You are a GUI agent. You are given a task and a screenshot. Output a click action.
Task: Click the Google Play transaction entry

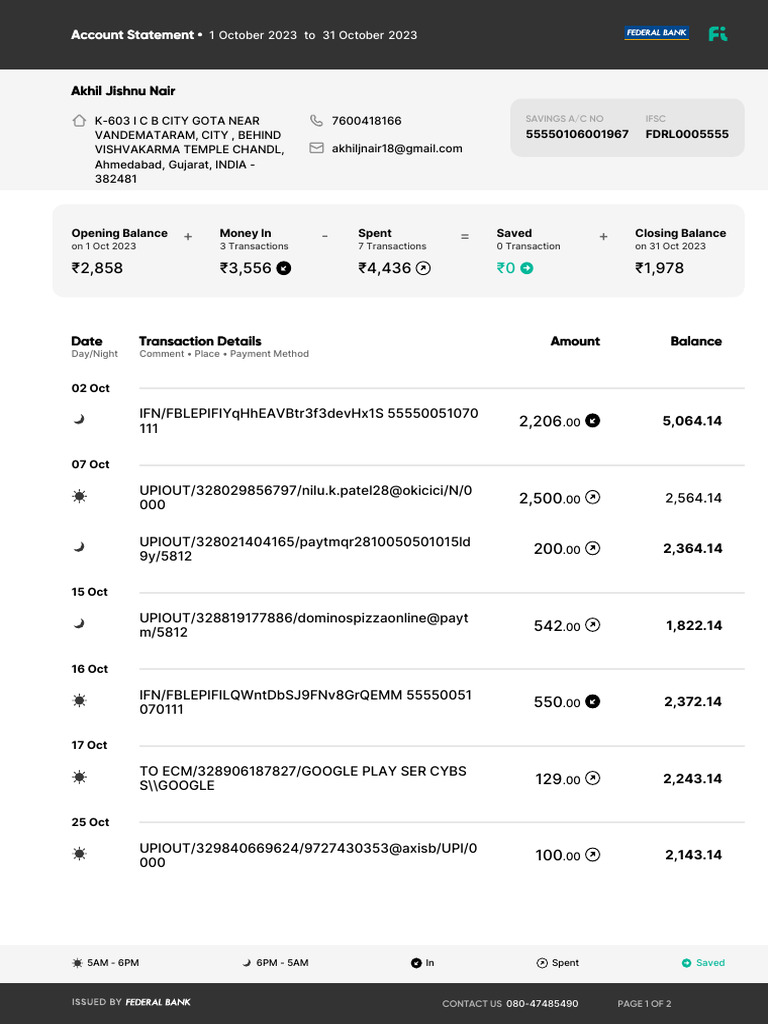(303, 778)
